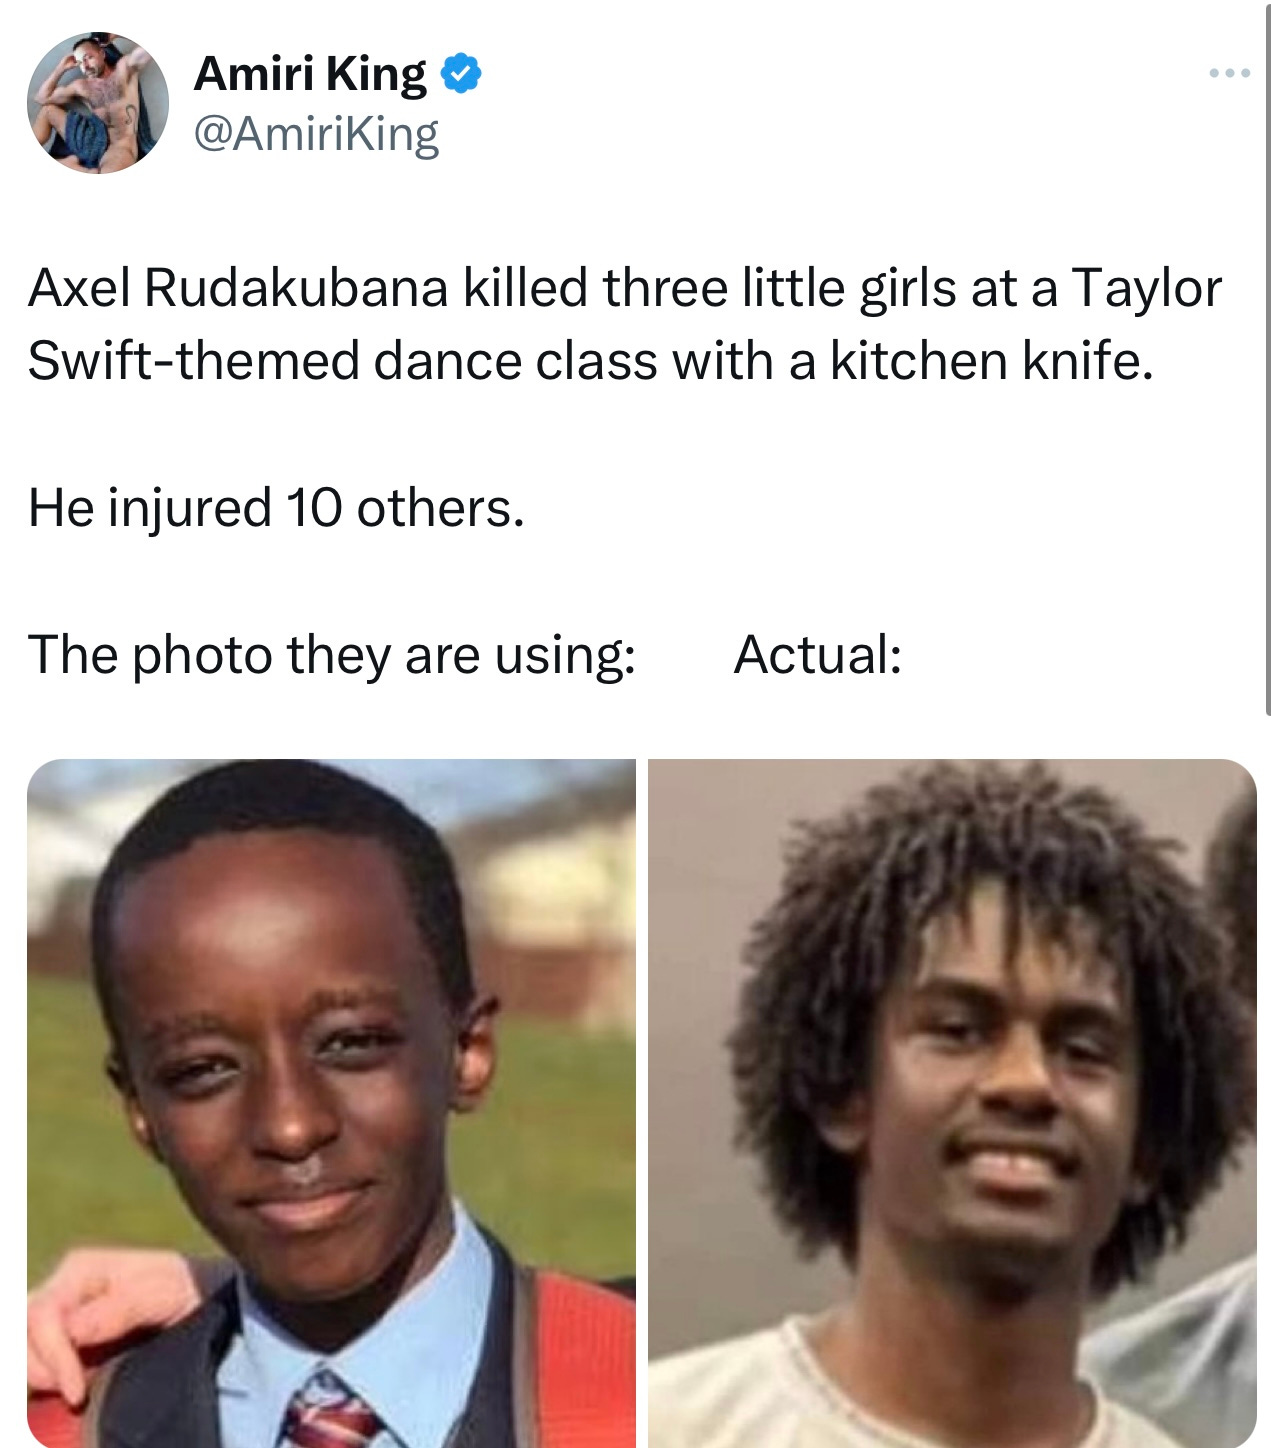Click the "Actual:" label
Image resolution: width=1271 pixels, height=1448 pixels.
[x=818, y=655]
